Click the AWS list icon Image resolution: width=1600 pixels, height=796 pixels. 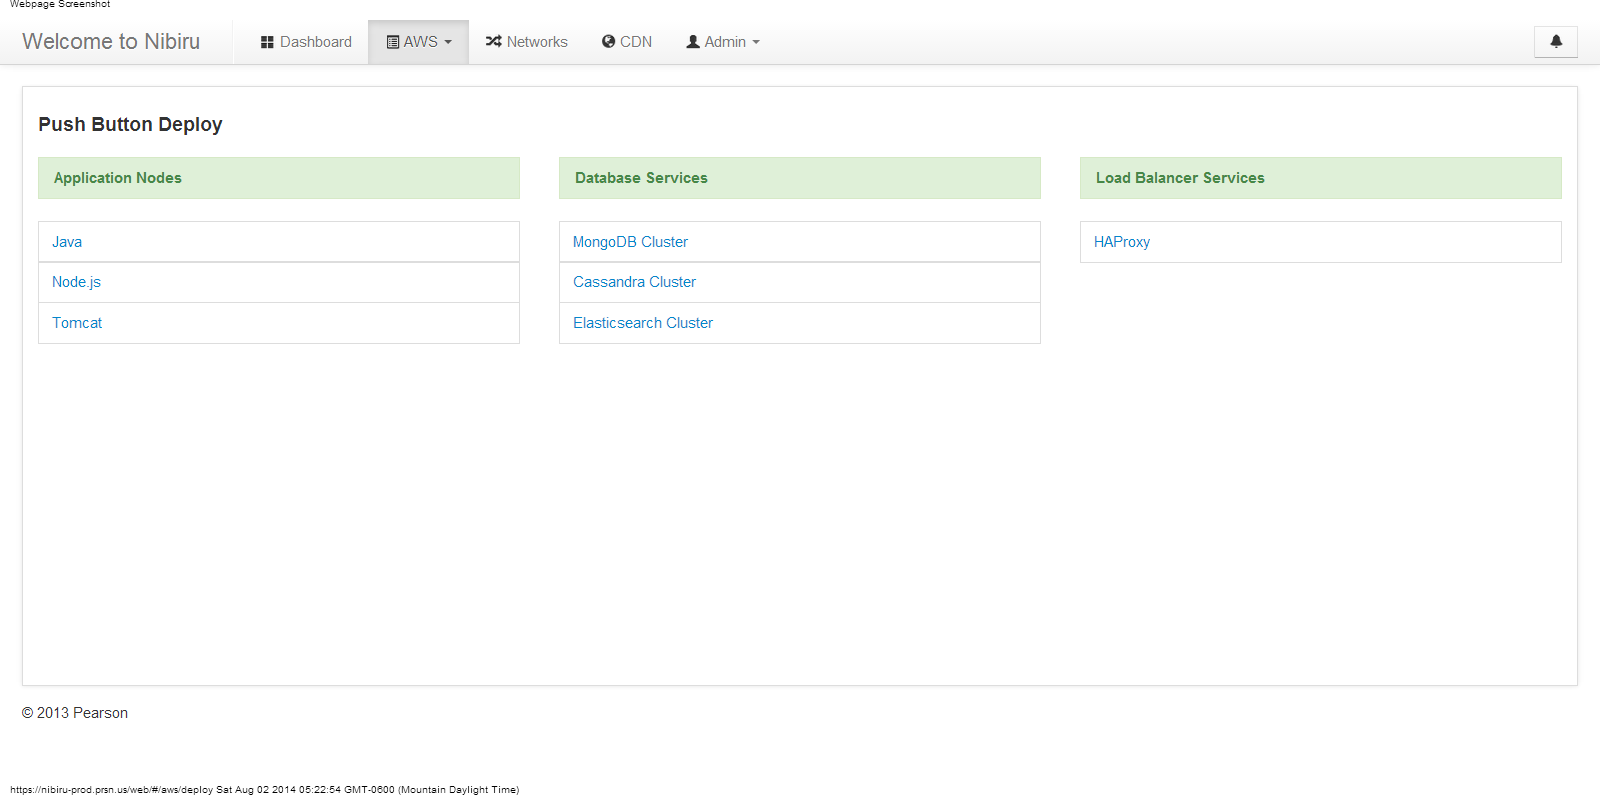(393, 42)
